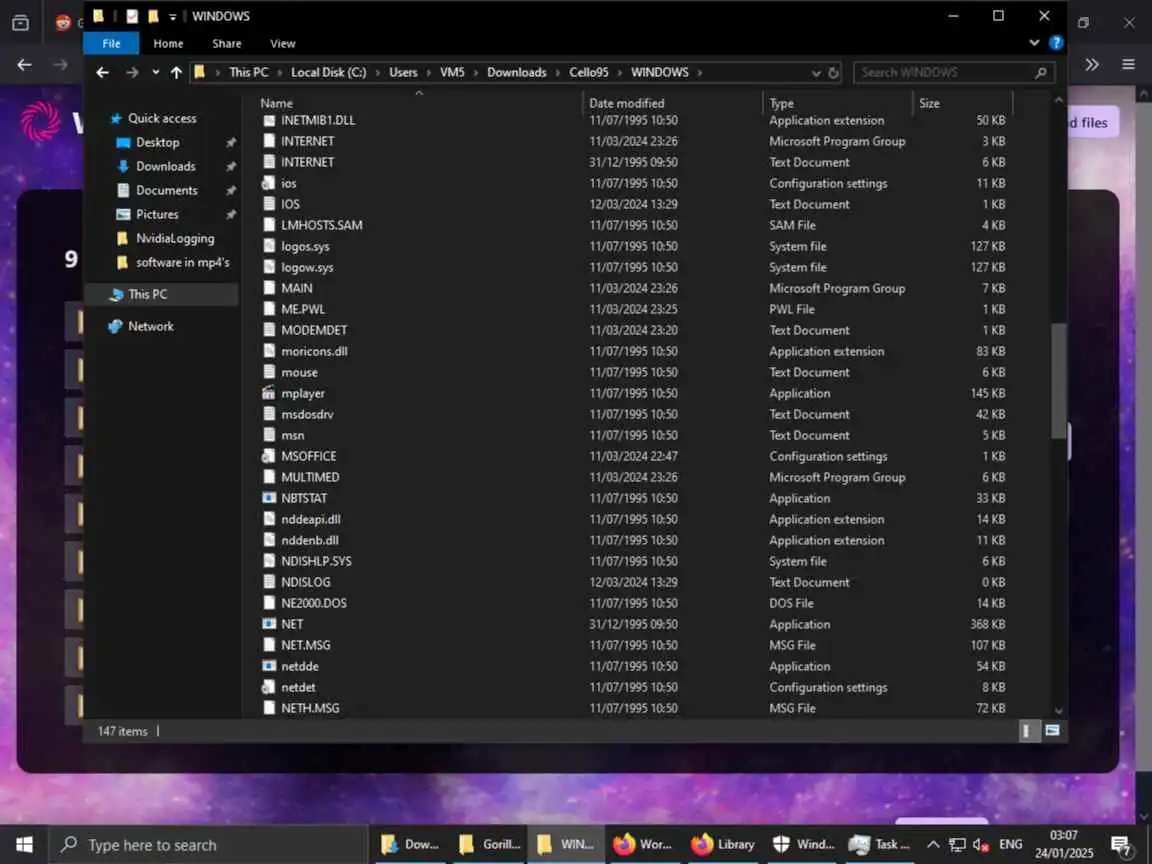1152x864 pixels.
Task: Open the Share ribbon tab
Action: (226, 43)
